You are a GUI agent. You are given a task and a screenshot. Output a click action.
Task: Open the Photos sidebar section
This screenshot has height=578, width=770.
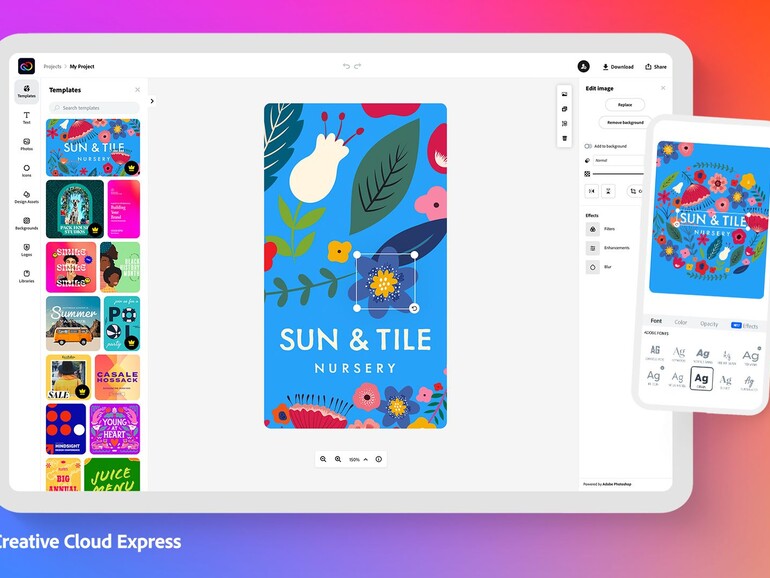(27, 144)
